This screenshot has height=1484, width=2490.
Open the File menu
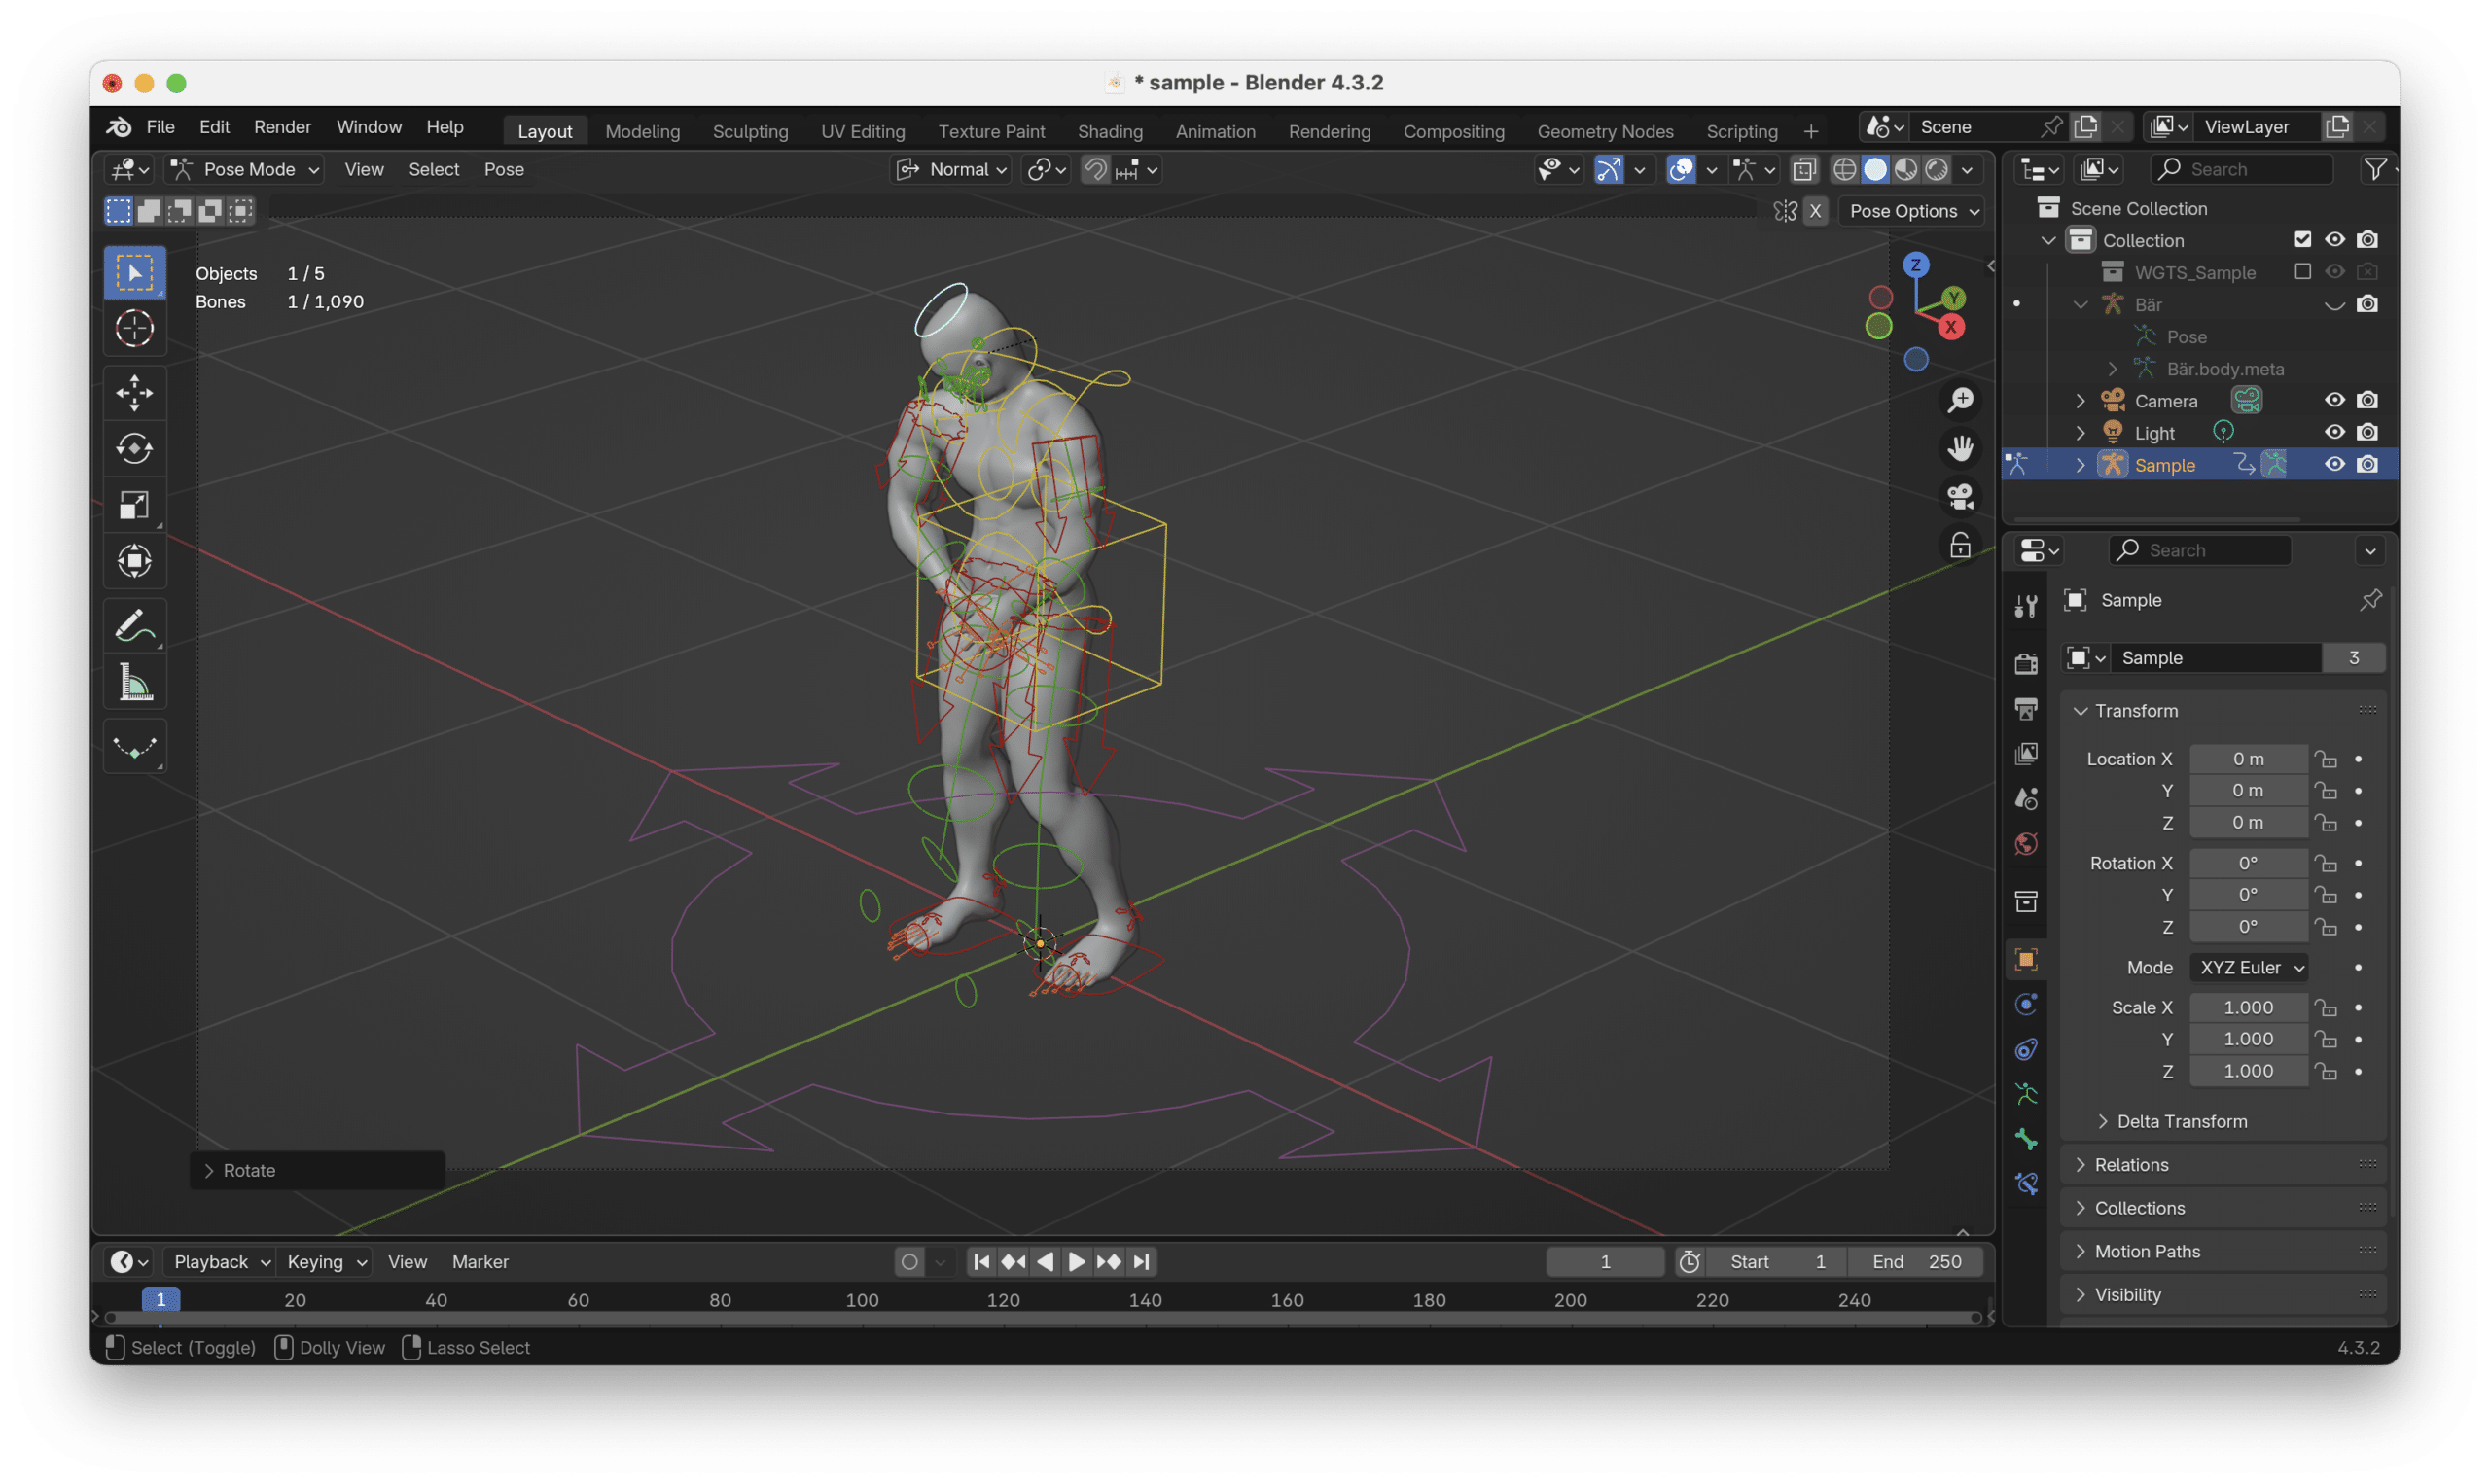pyautogui.click(x=160, y=127)
